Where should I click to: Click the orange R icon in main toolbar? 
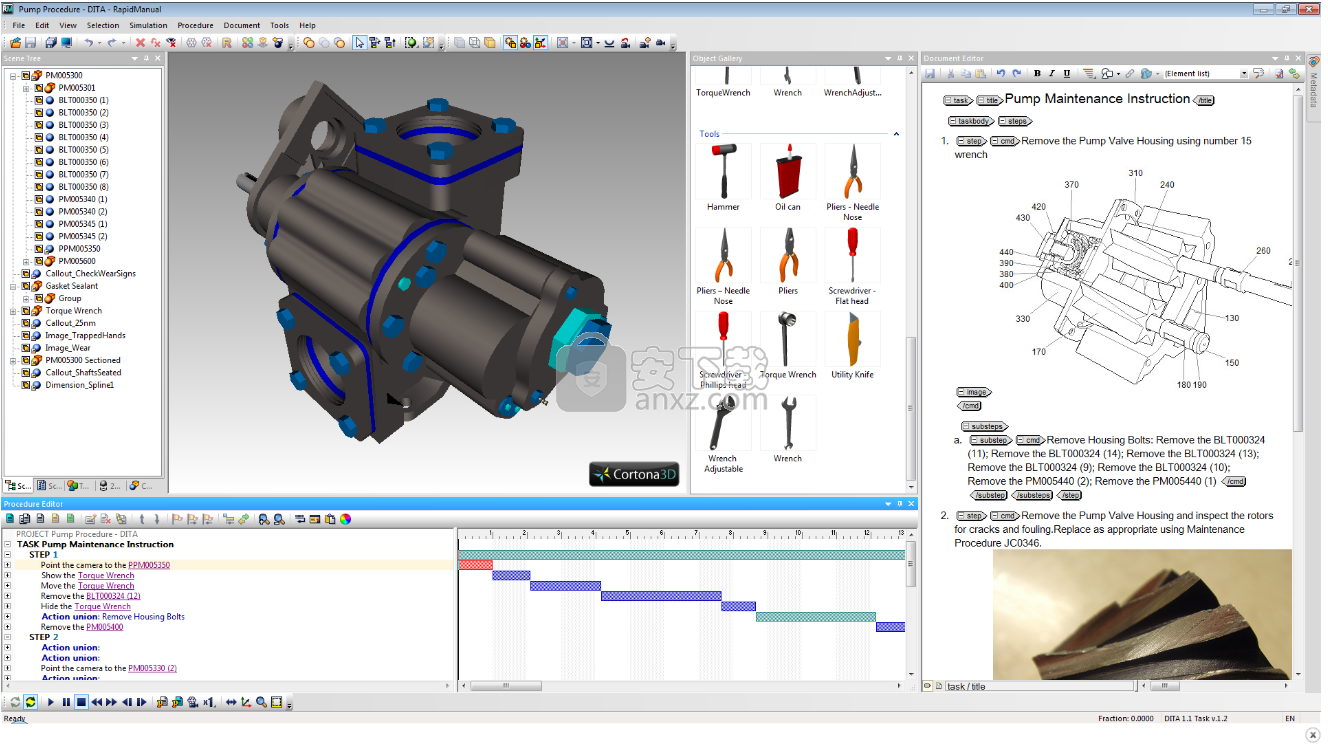click(x=227, y=42)
